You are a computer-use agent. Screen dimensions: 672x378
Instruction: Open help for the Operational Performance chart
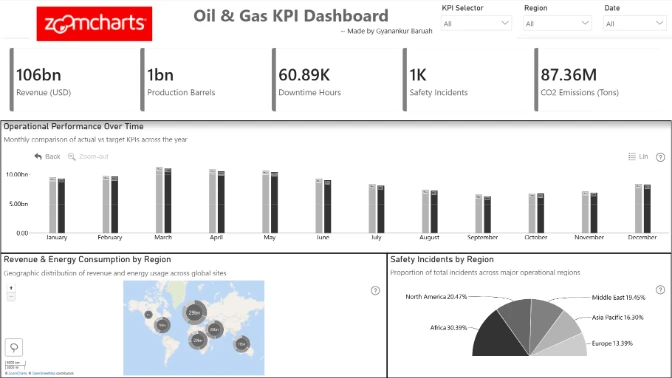click(660, 157)
